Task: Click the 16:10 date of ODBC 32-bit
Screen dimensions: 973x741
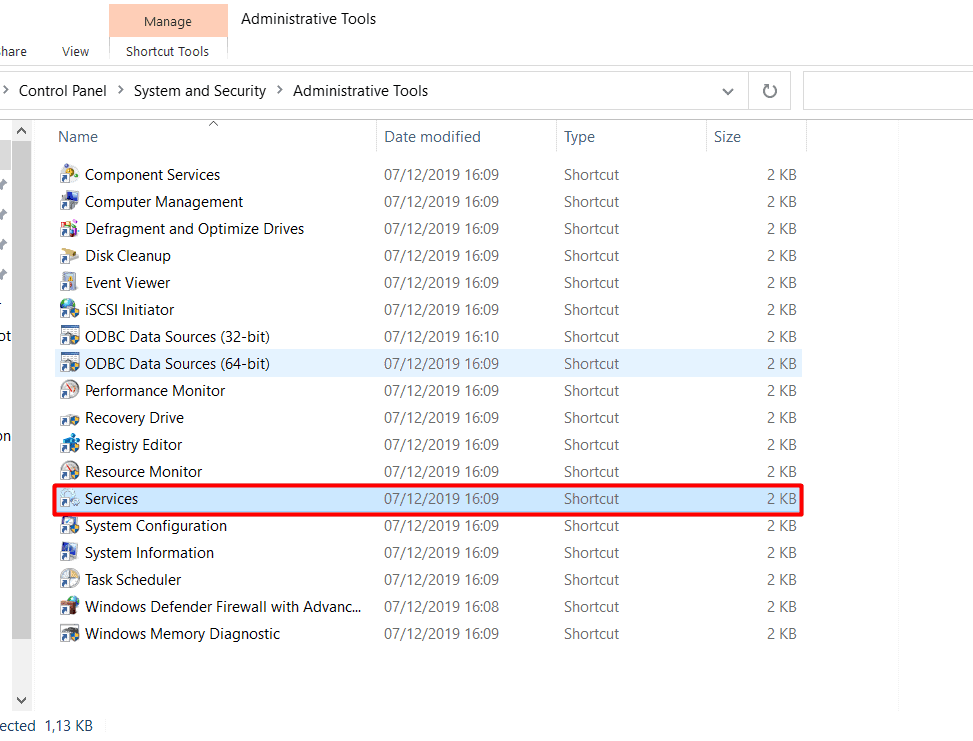Action: coord(441,336)
